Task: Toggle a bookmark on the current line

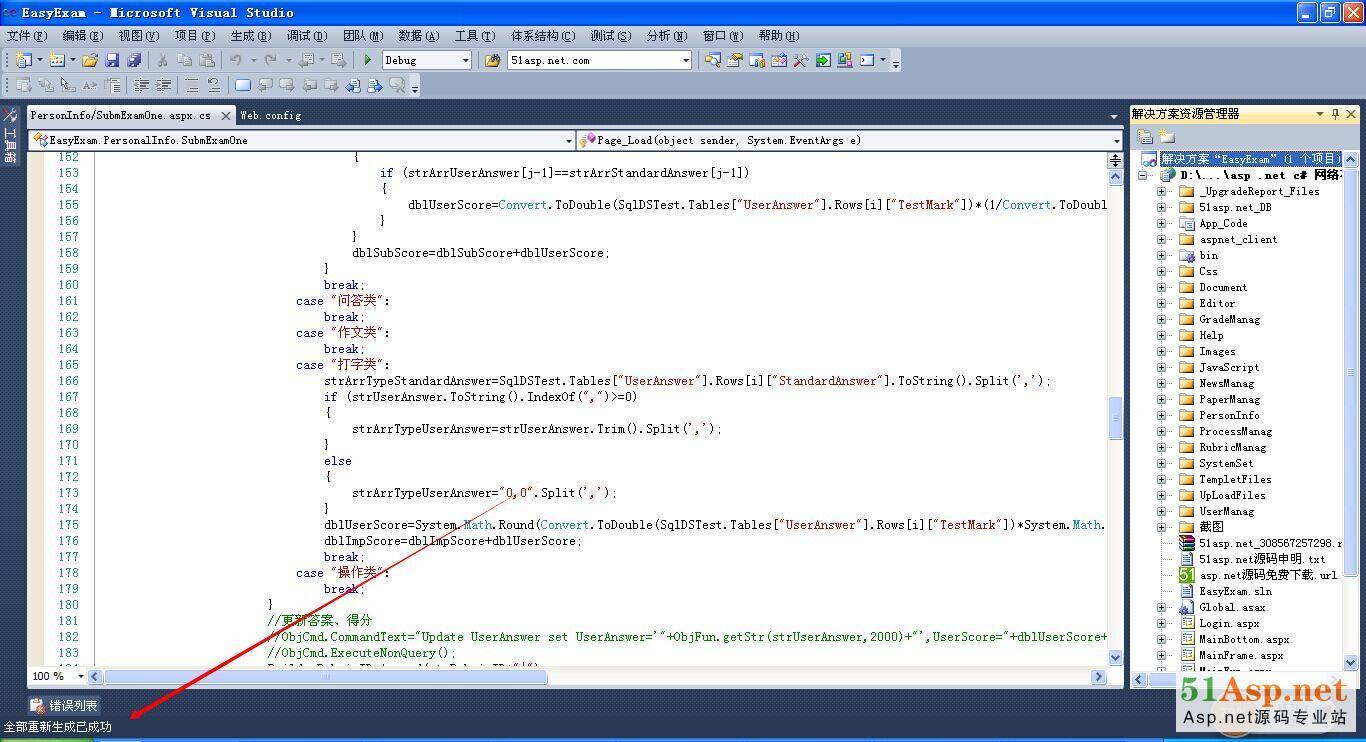Action: coord(243,86)
